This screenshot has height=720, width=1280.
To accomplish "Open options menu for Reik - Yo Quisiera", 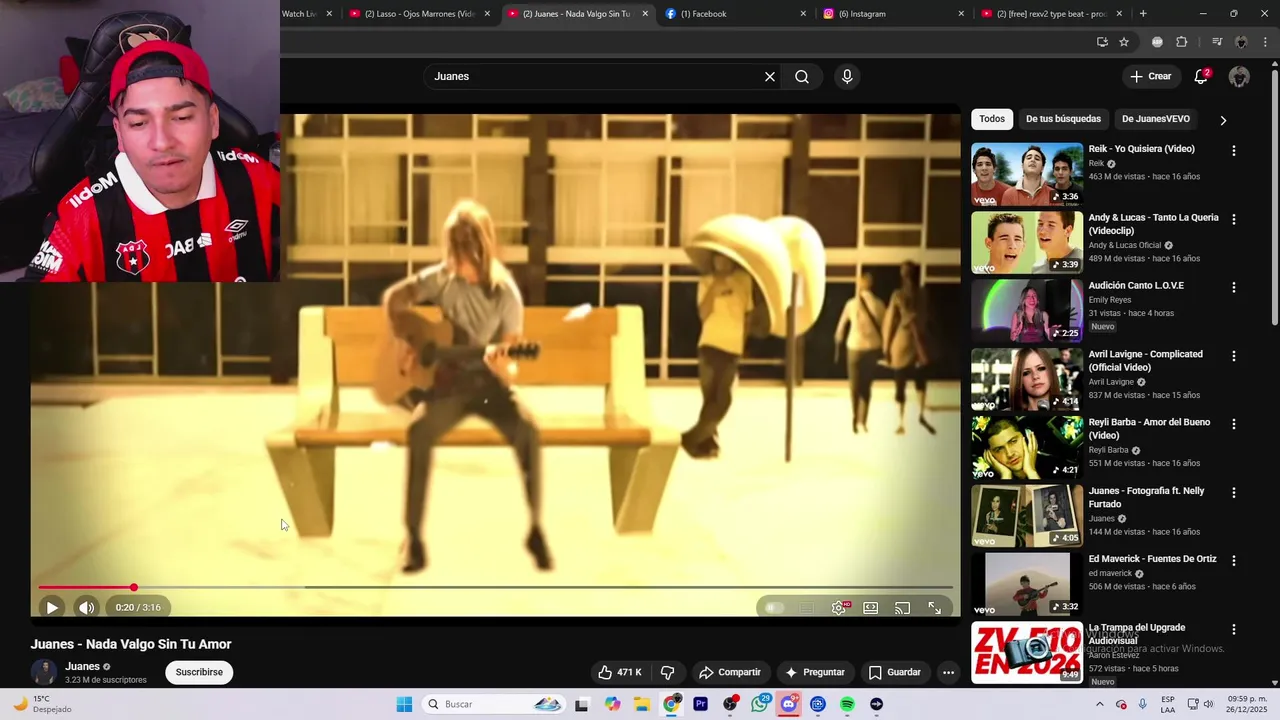I will [x=1233, y=151].
